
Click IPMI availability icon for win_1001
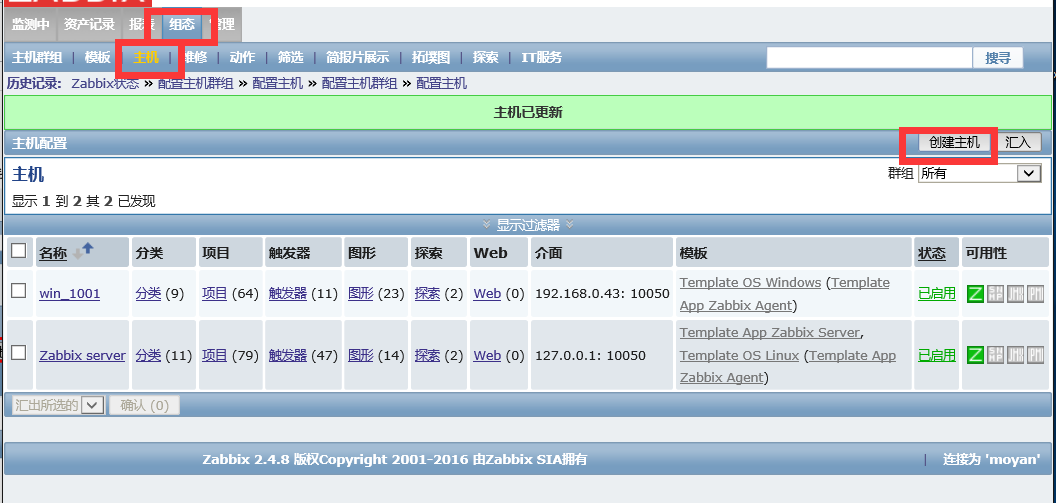click(x=1035, y=294)
